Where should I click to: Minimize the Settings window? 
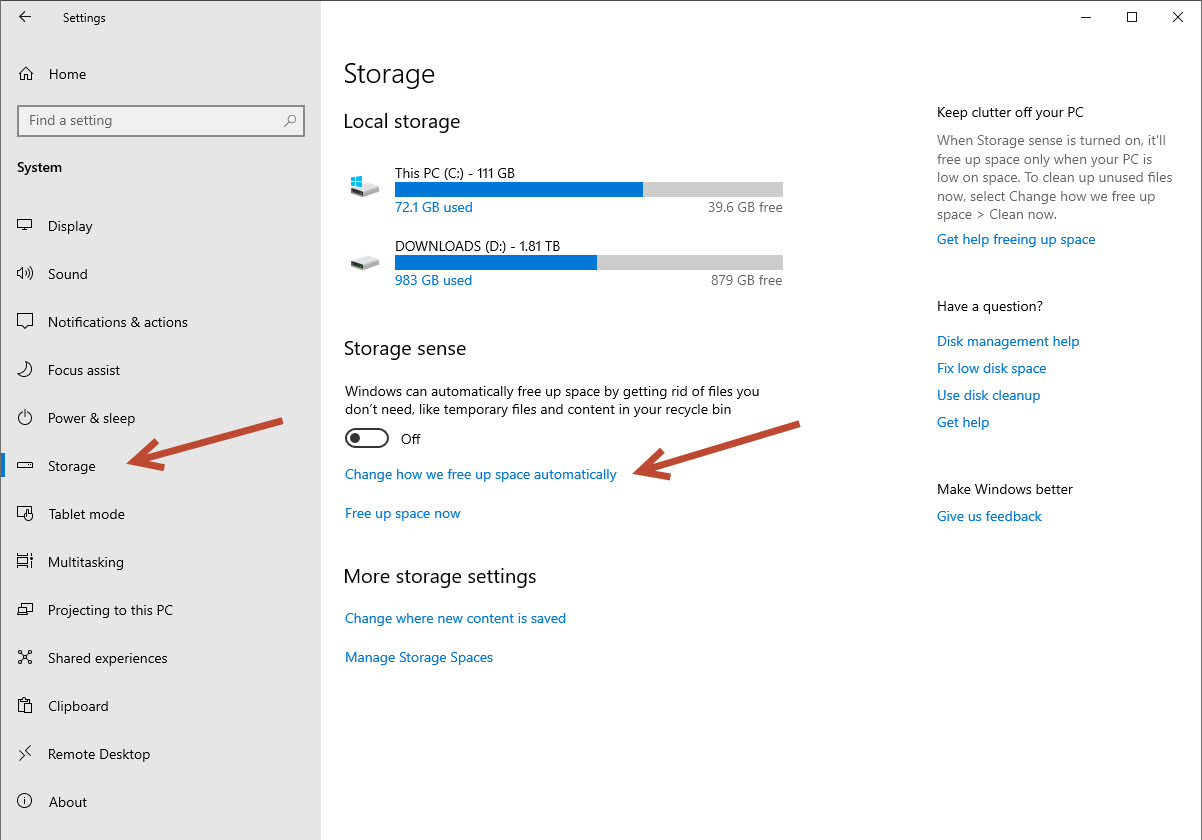(x=1086, y=17)
